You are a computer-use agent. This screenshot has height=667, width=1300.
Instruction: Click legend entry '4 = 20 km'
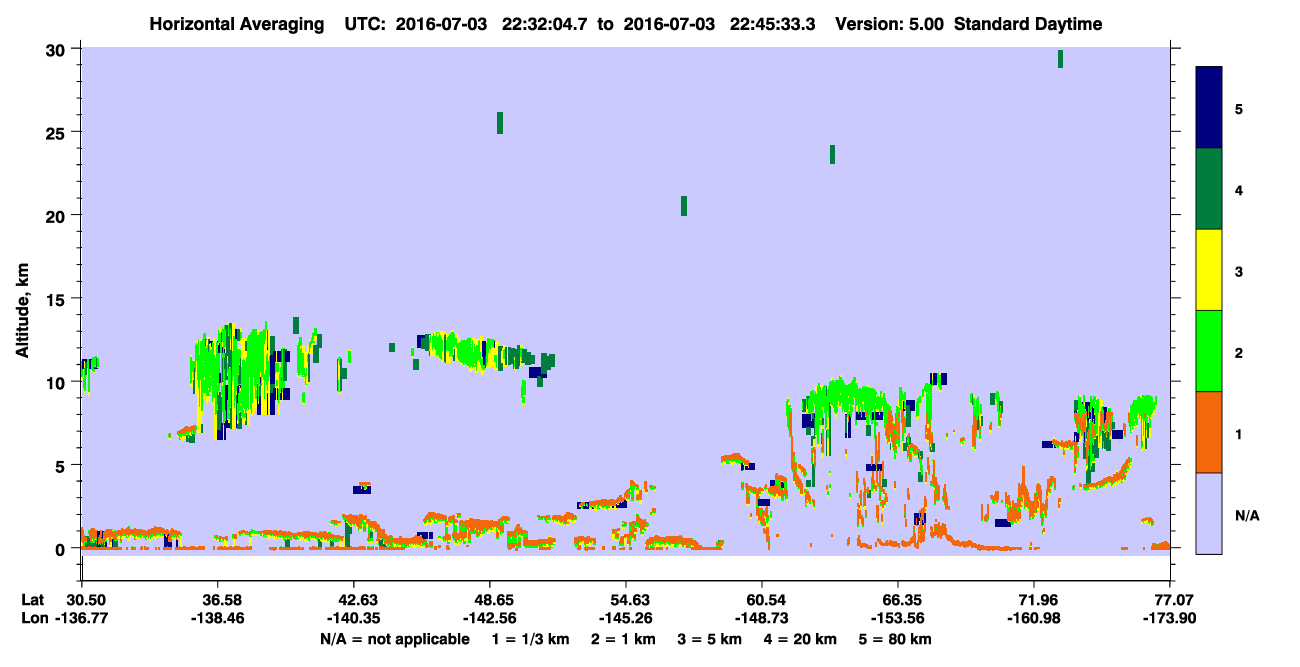pos(799,639)
